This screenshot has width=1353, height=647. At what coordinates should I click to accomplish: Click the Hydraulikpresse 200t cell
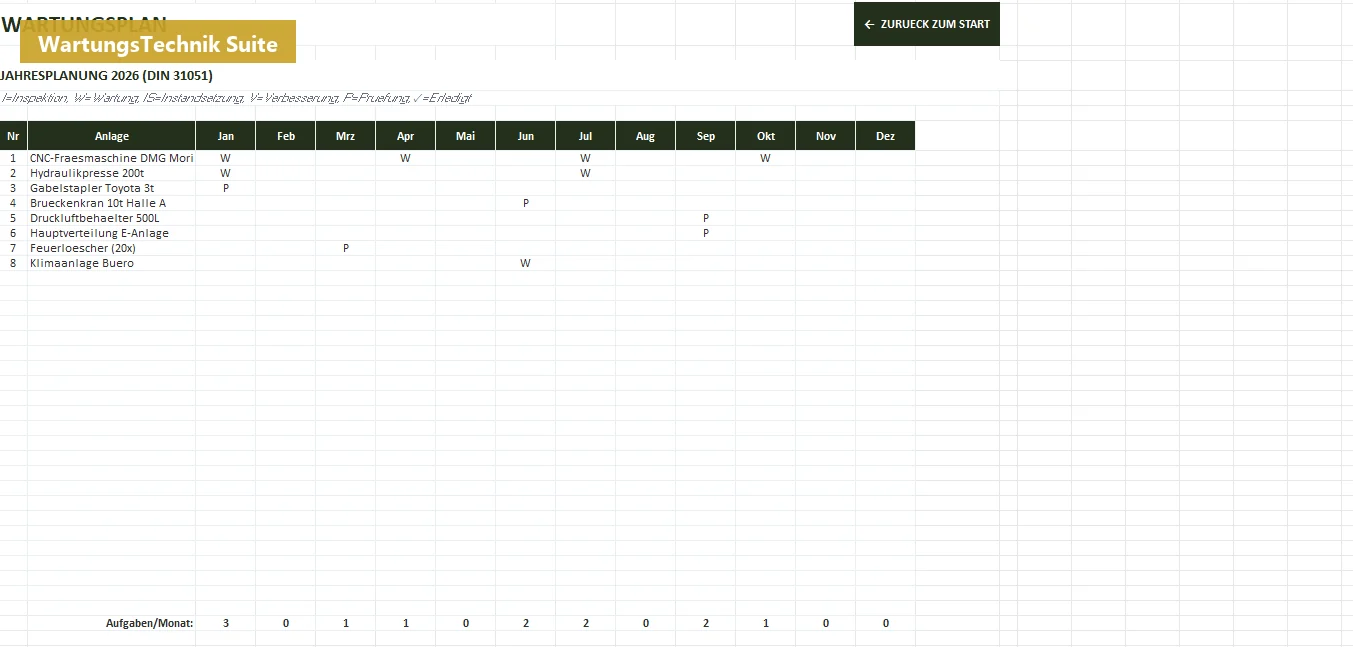coord(112,173)
